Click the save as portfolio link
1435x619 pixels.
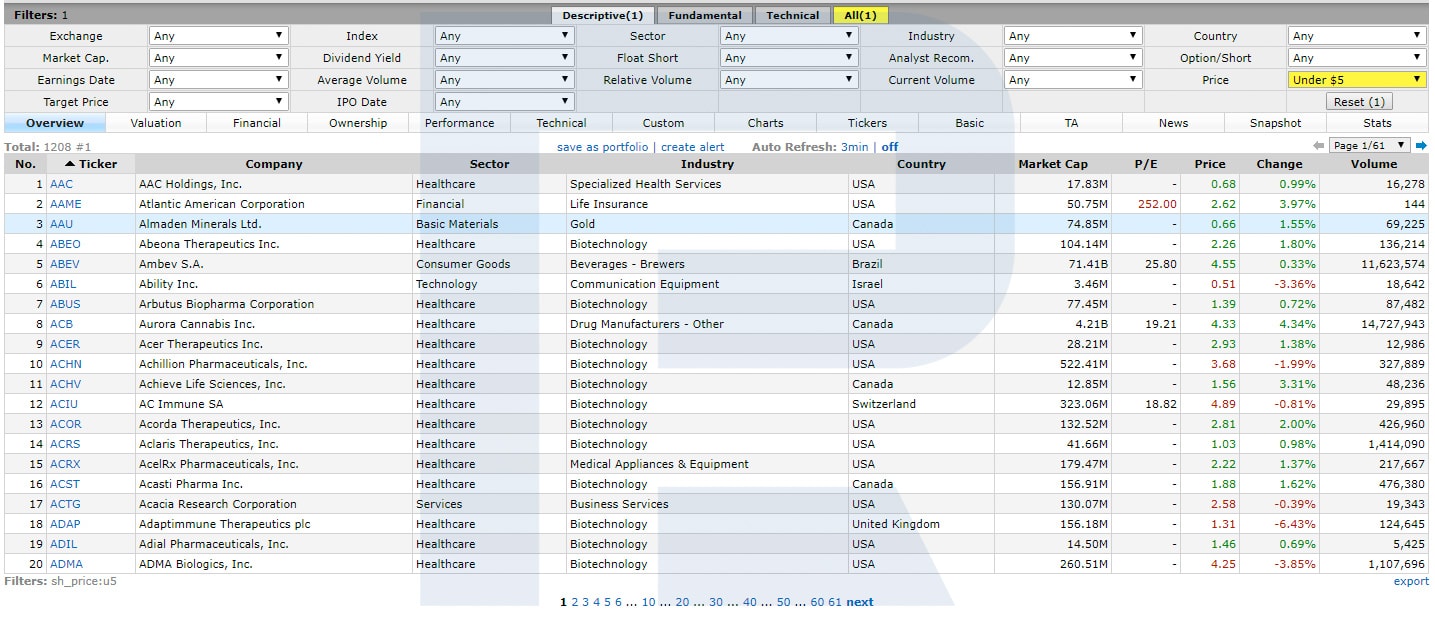point(602,147)
